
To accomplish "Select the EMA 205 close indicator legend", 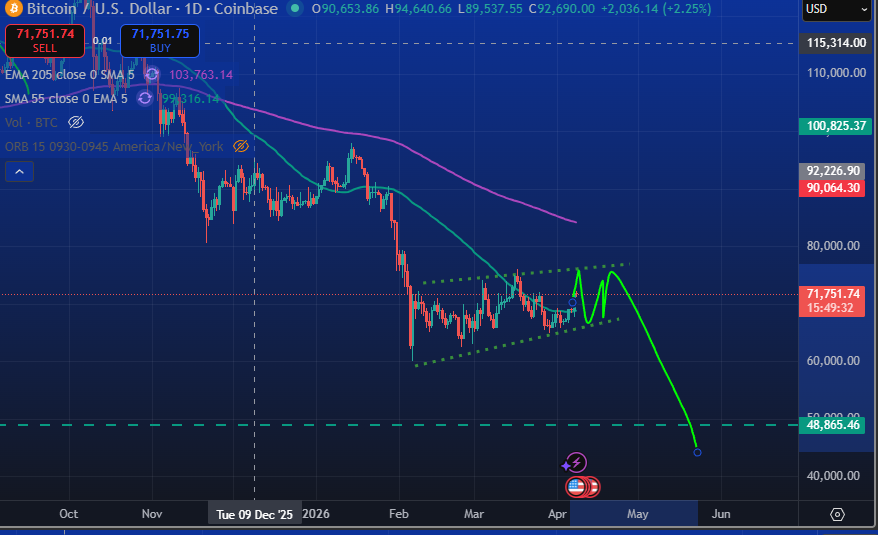I will click(x=69, y=75).
